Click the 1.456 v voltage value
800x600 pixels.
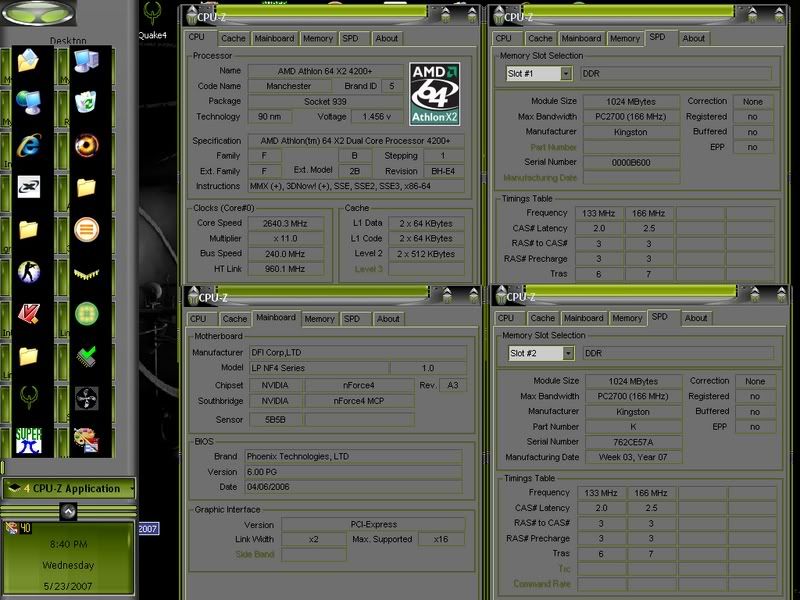(x=377, y=117)
